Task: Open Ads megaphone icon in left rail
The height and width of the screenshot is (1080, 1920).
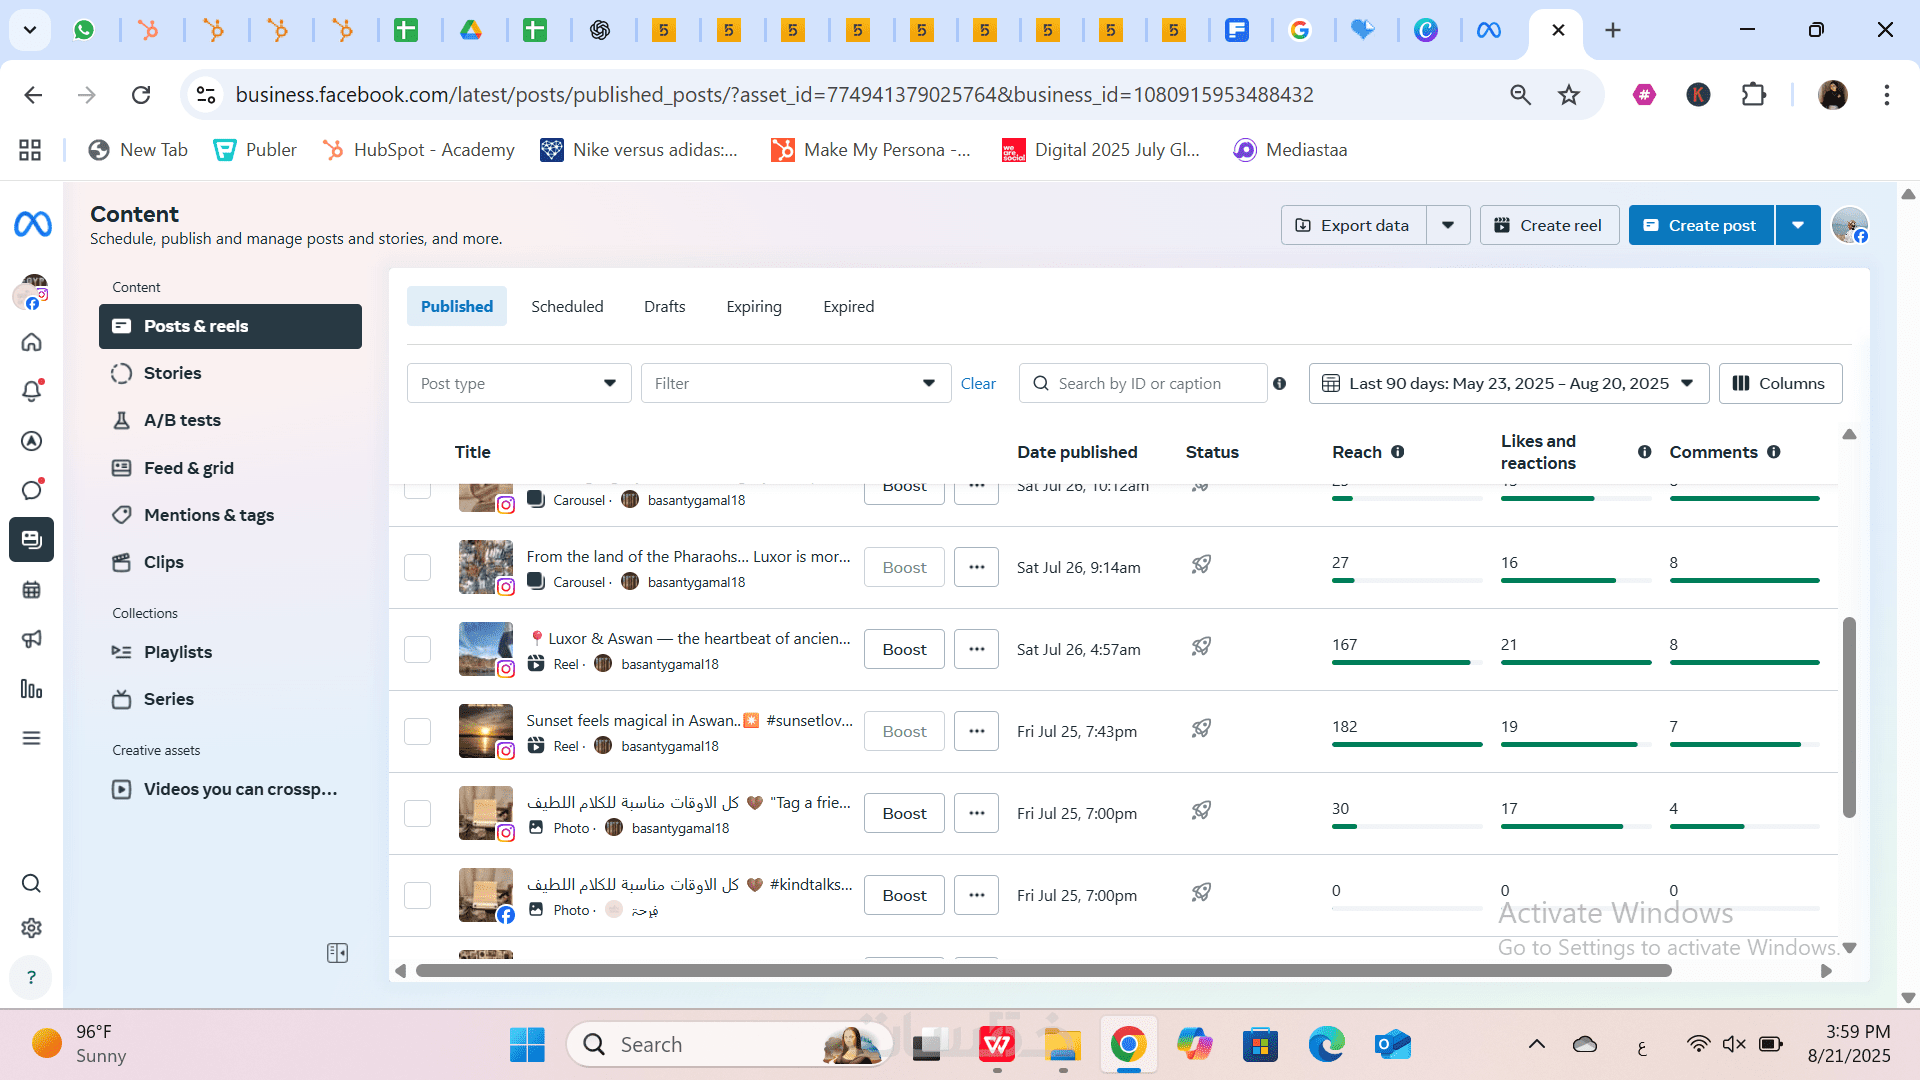Action: (x=32, y=639)
